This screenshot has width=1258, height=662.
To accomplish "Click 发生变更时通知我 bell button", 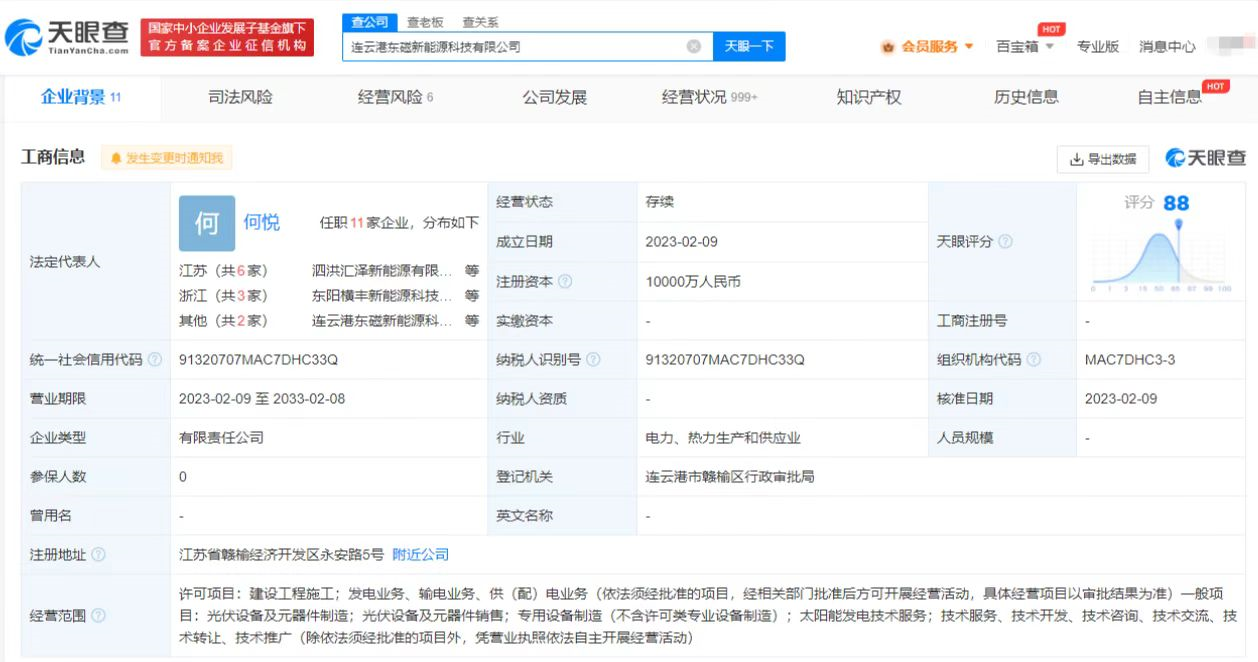I will coord(167,158).
